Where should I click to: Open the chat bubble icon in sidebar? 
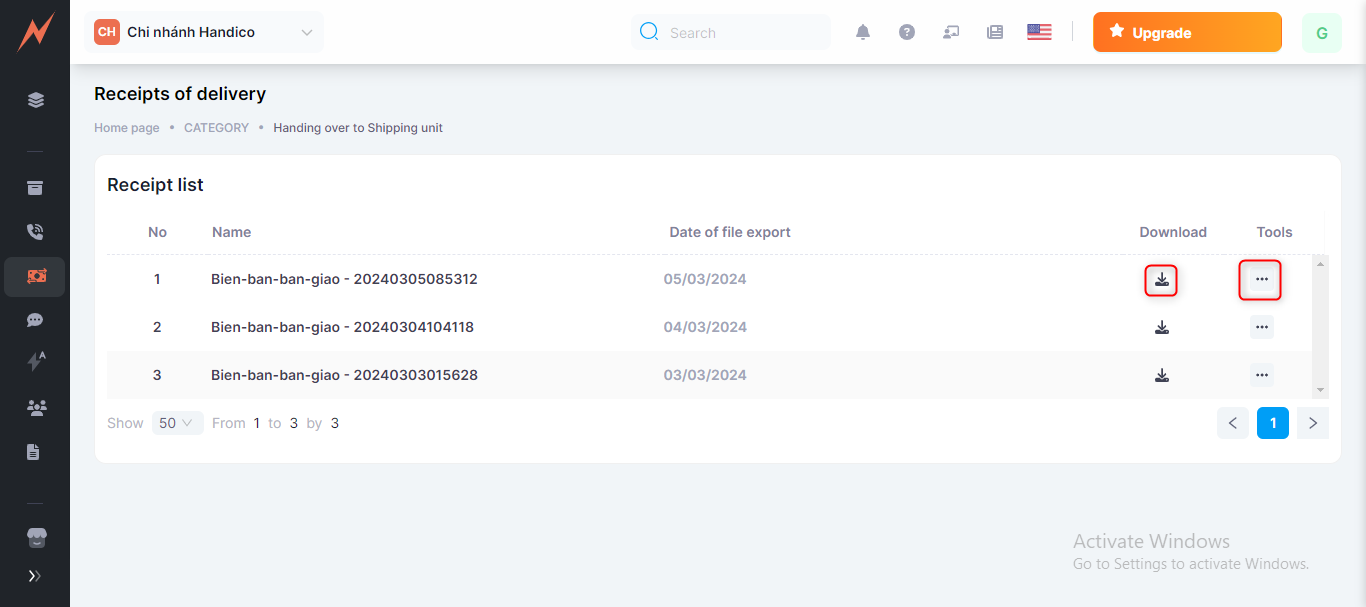pos(35,320)
